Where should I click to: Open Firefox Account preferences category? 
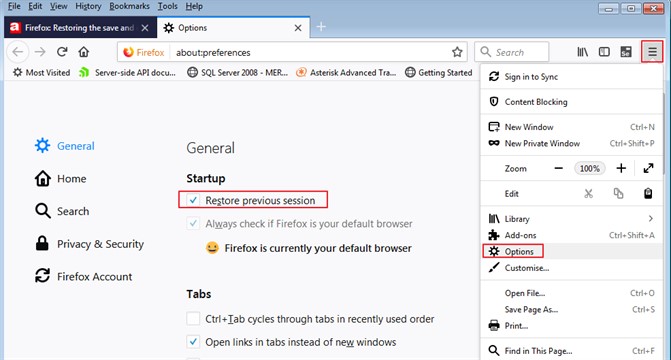point(83,277)
